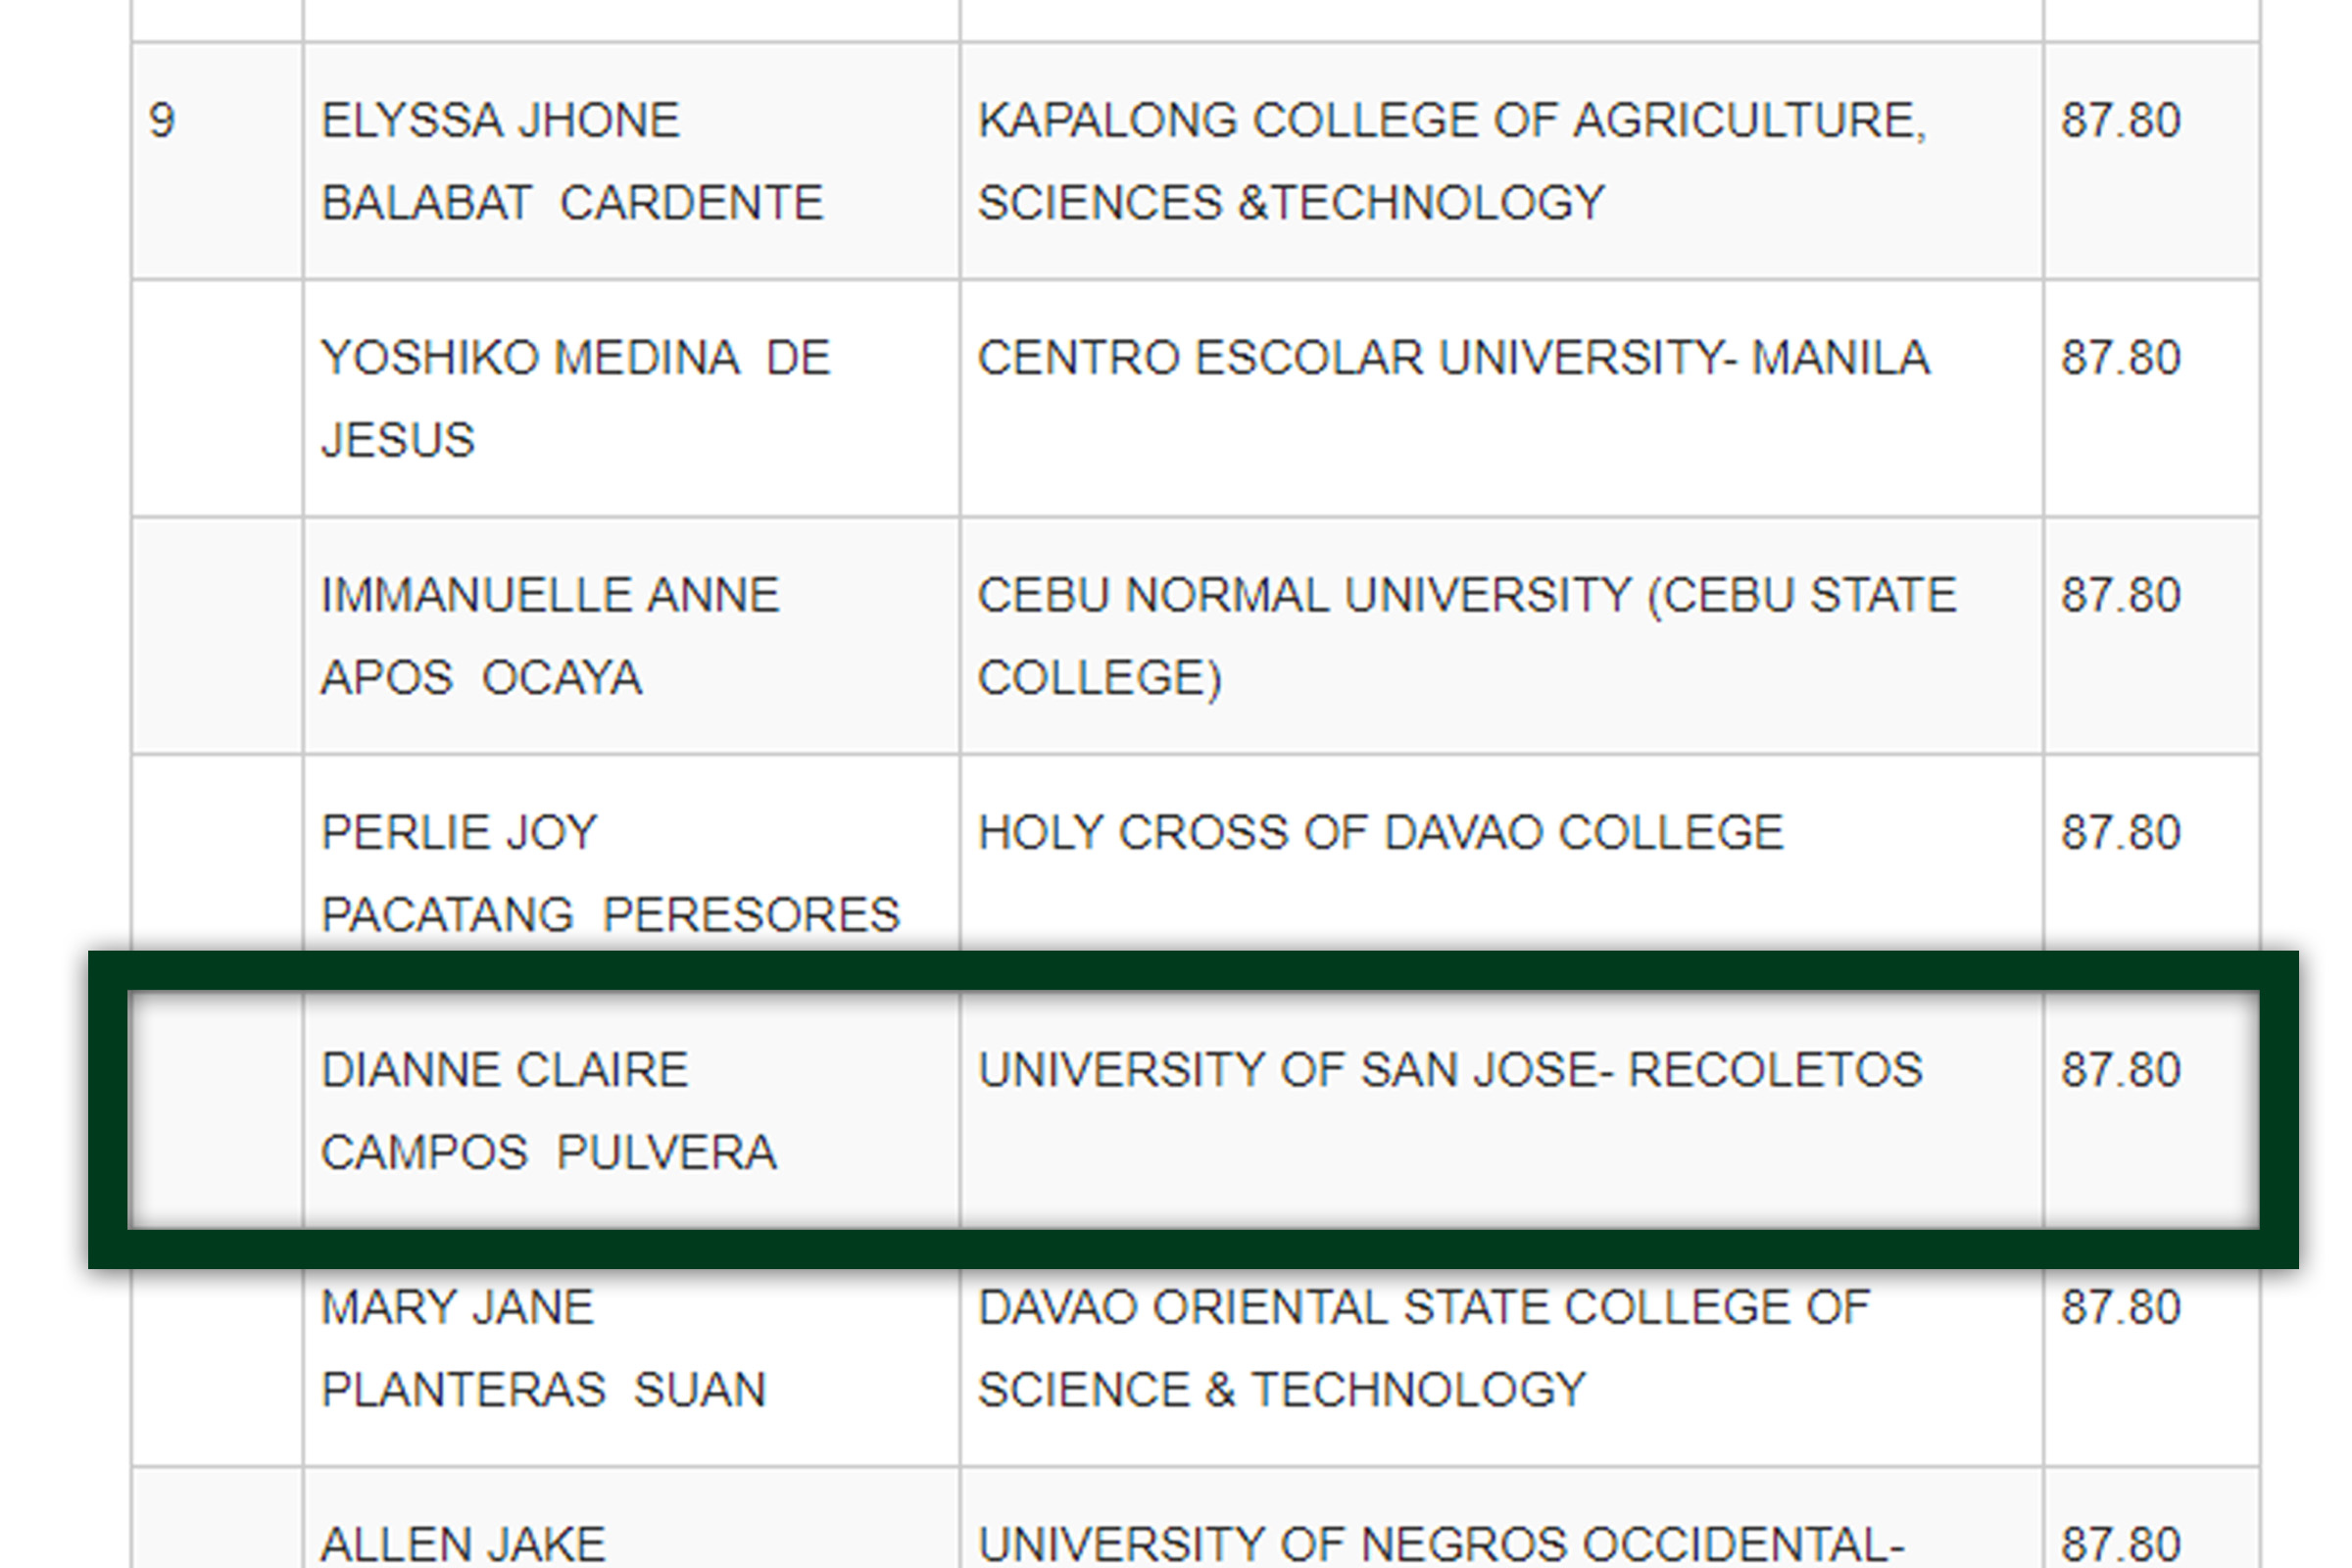Image resolution: width=2352 pixels, height=1568 pixels.
Task: Click Cebu Normal University school cell
Action: (x=1501, y=636)
